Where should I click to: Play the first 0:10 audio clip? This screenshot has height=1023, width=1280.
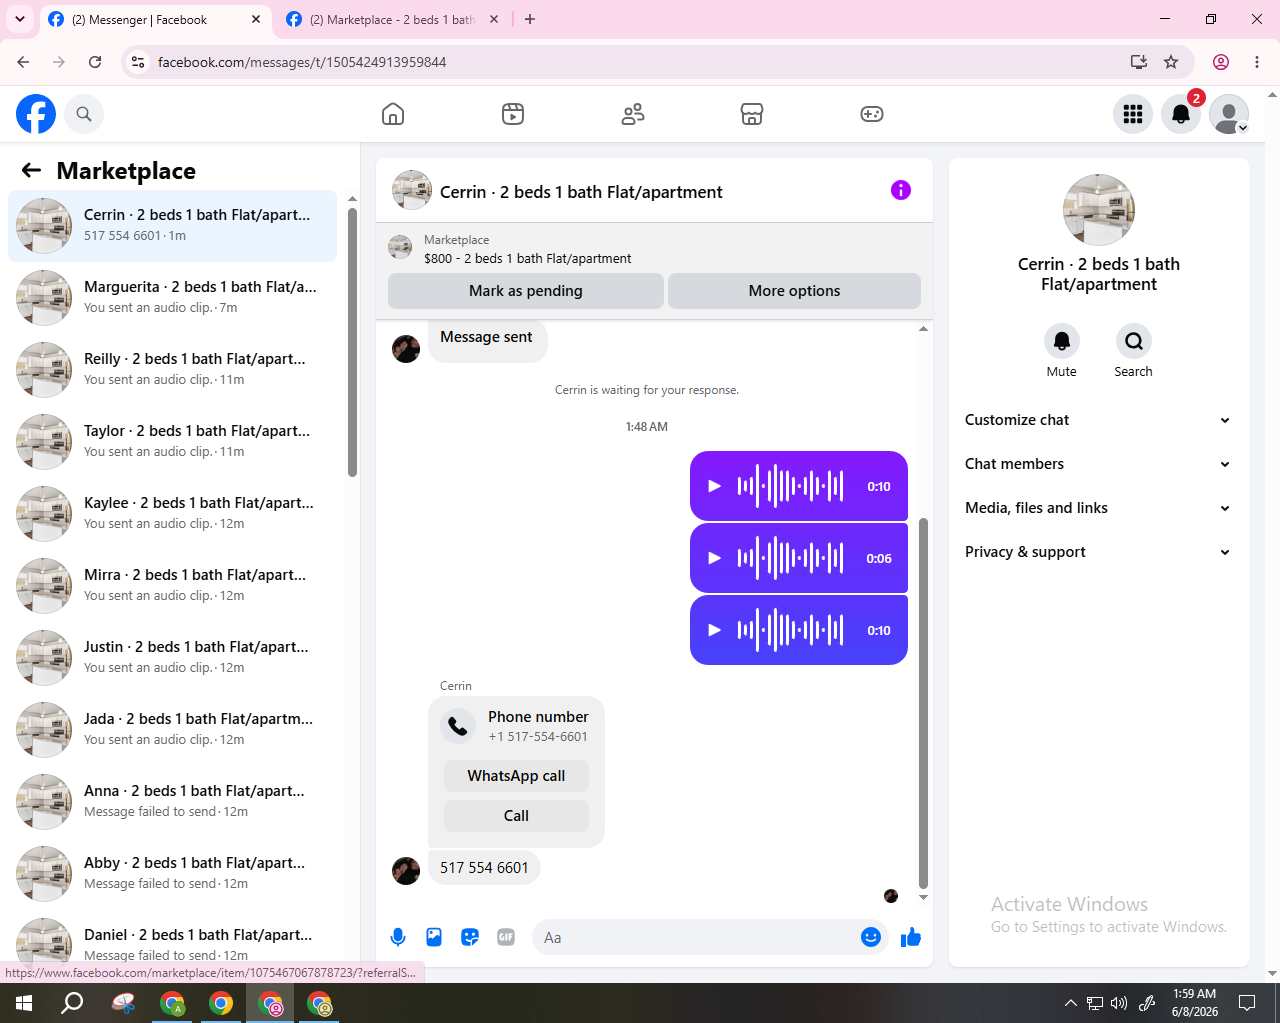coord(714,486)
